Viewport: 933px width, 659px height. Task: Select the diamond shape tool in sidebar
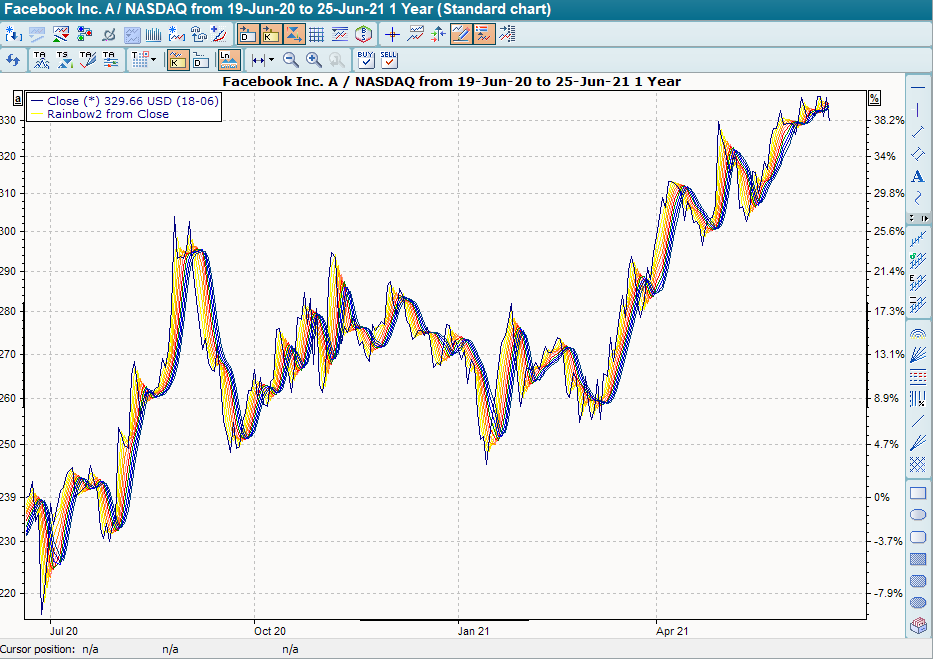pyautogui.click(x=917, y=154)
